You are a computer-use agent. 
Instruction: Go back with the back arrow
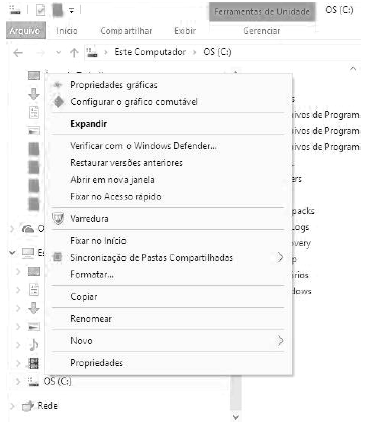18,52
